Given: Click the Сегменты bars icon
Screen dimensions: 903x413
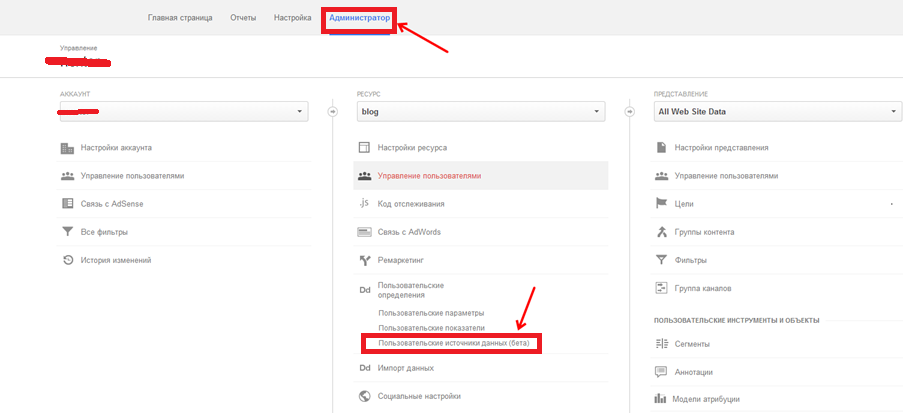Looking at the screenshot, I should point(661,344).
